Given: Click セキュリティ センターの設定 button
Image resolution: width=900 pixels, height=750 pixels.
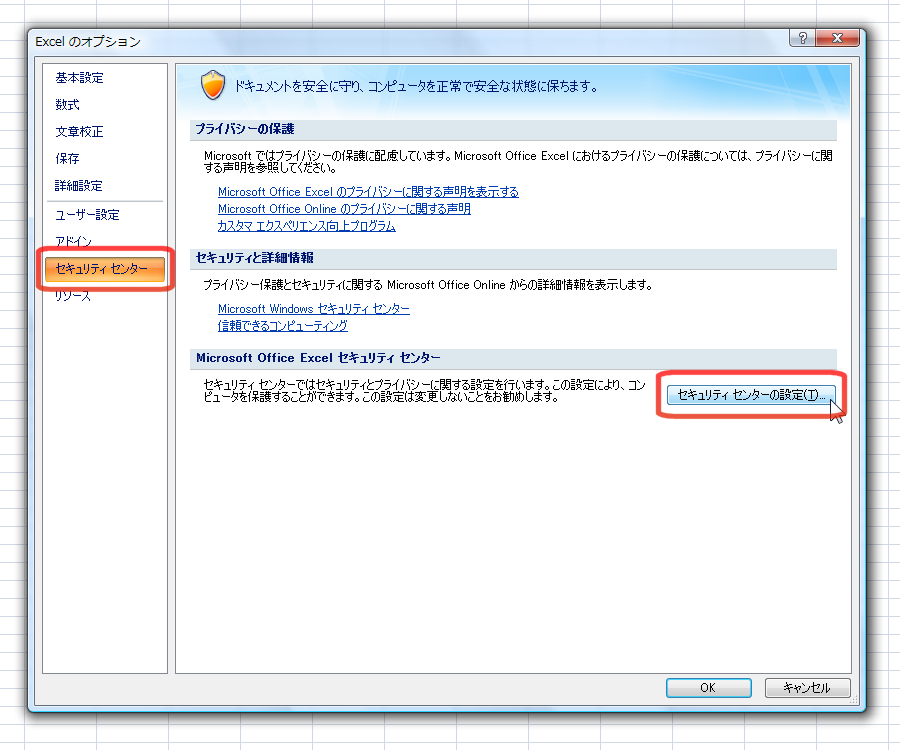Looking at the screenshot, I should 751,395.
